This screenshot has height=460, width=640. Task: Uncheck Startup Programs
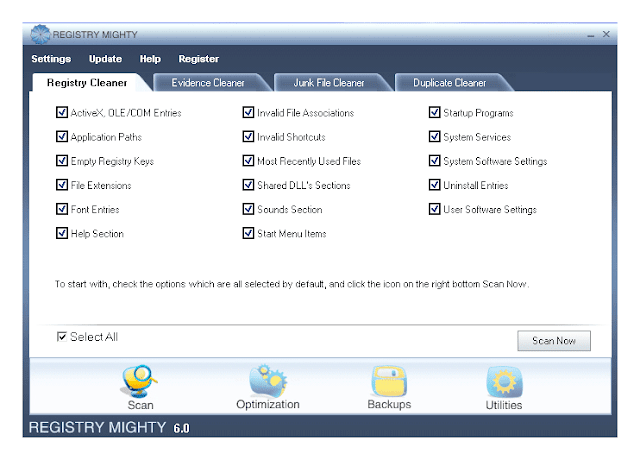(435, 112)
